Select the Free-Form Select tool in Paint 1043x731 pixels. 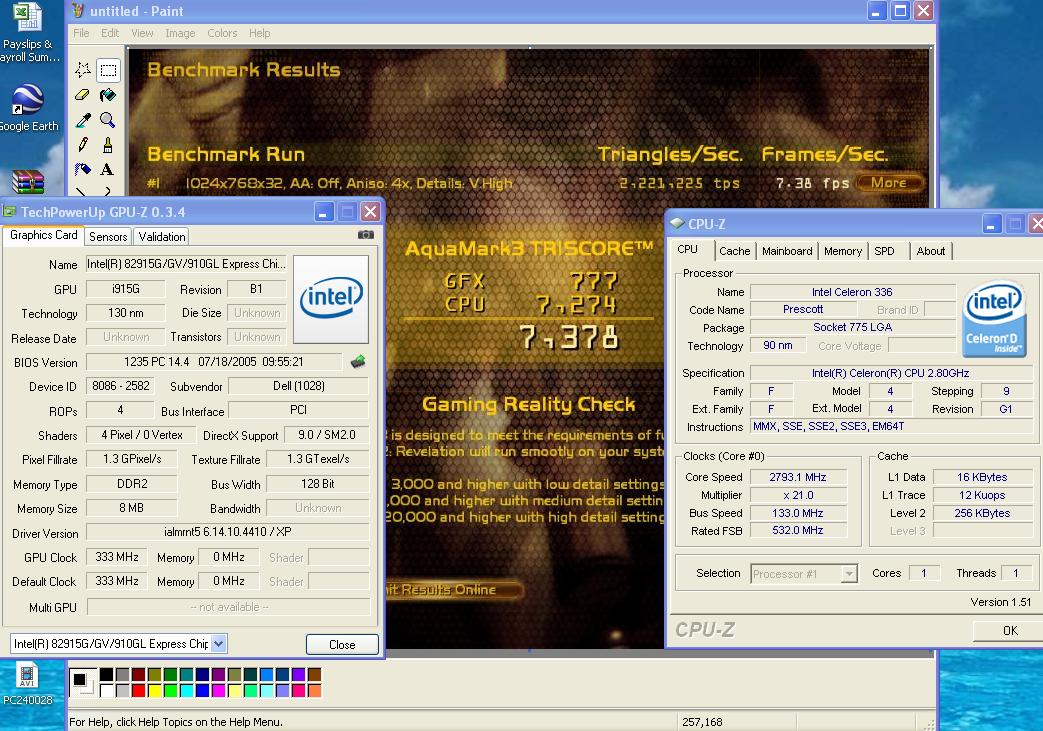tap(83, 70)
